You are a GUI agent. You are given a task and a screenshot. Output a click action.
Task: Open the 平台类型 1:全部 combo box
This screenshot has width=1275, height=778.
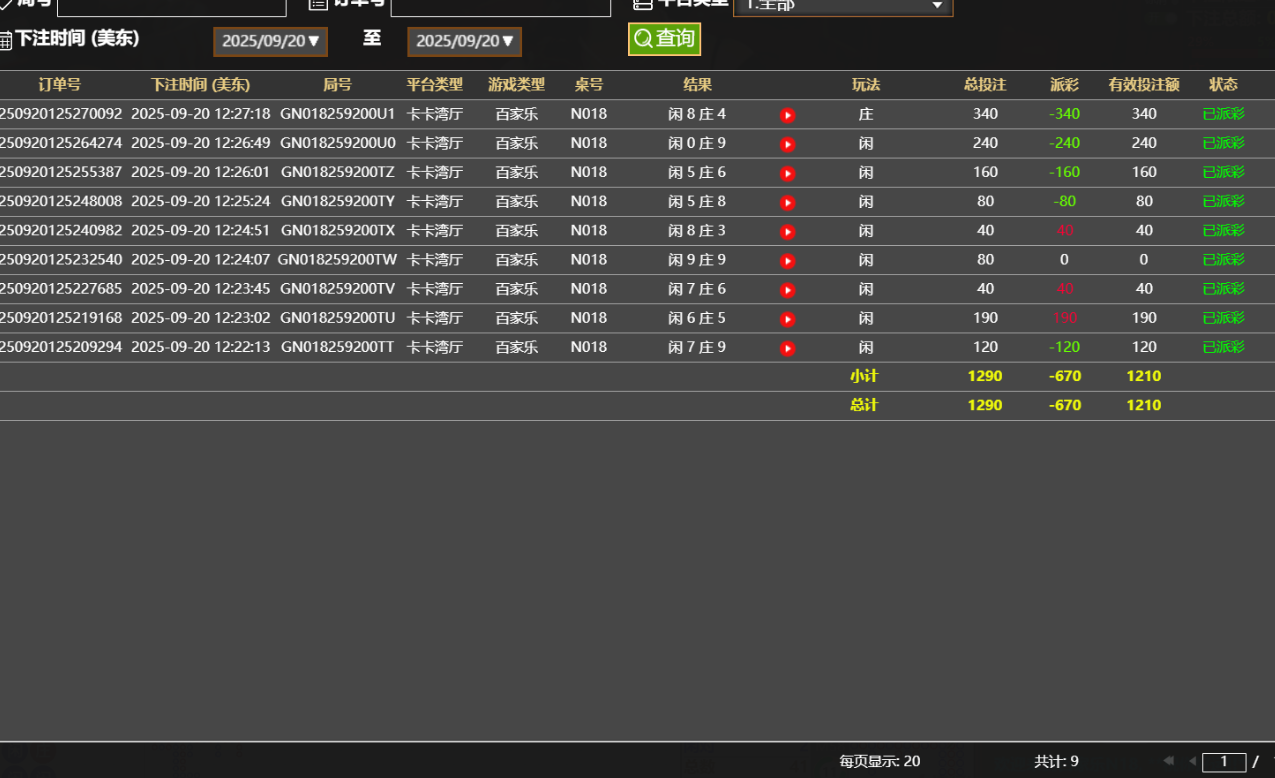(x=843, y=7)
